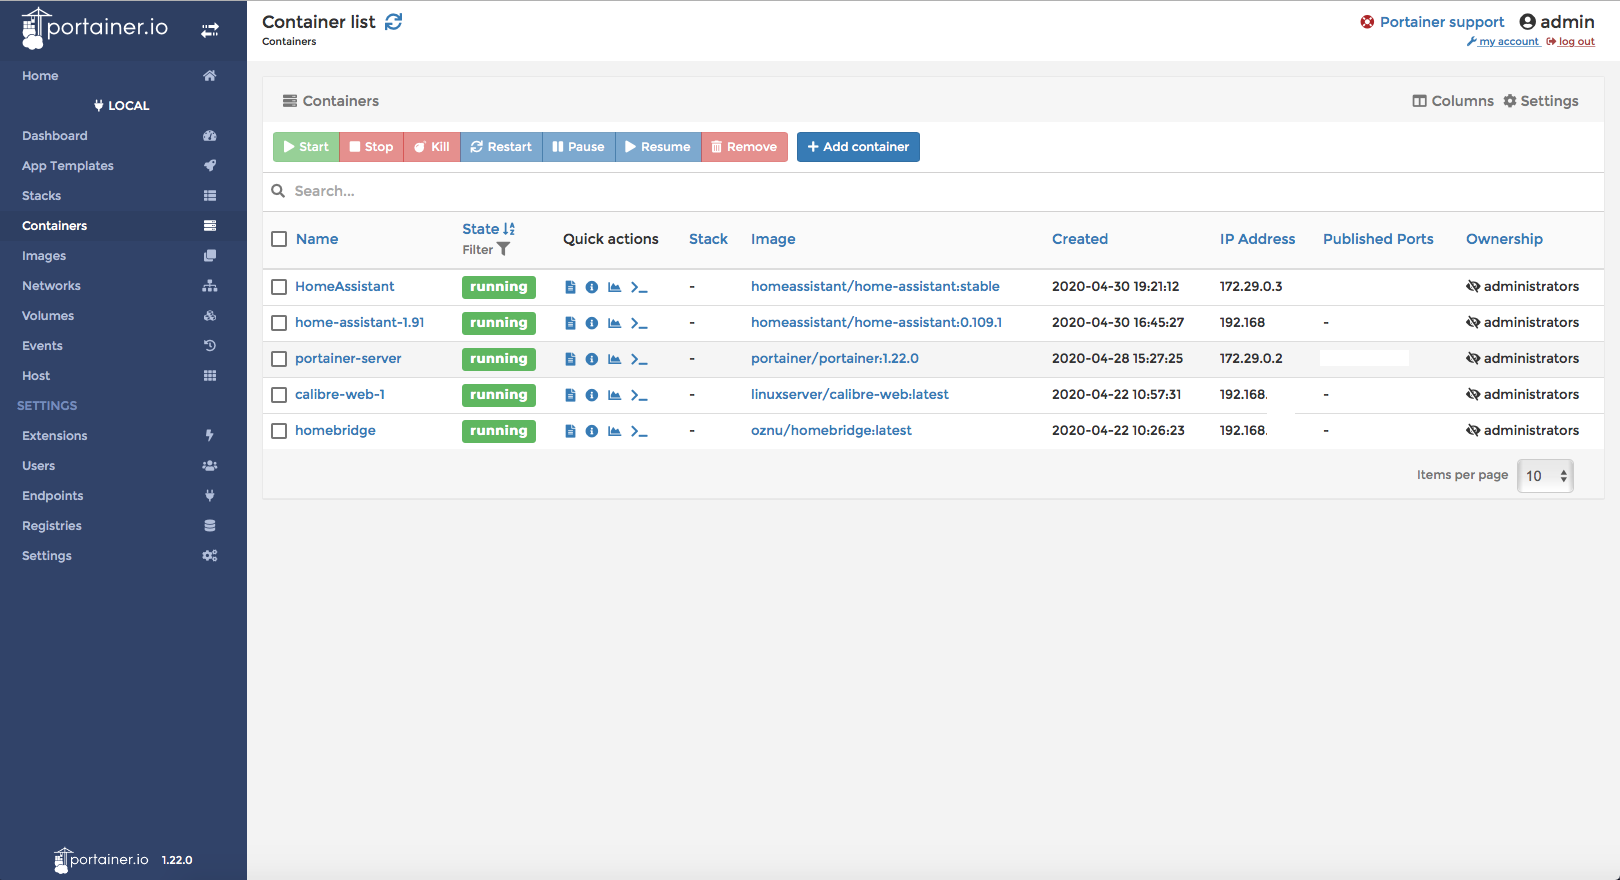The image size is (1620, 880).
Task: Check the HomeAssistant container checkbox
Action: coord(279,287)
